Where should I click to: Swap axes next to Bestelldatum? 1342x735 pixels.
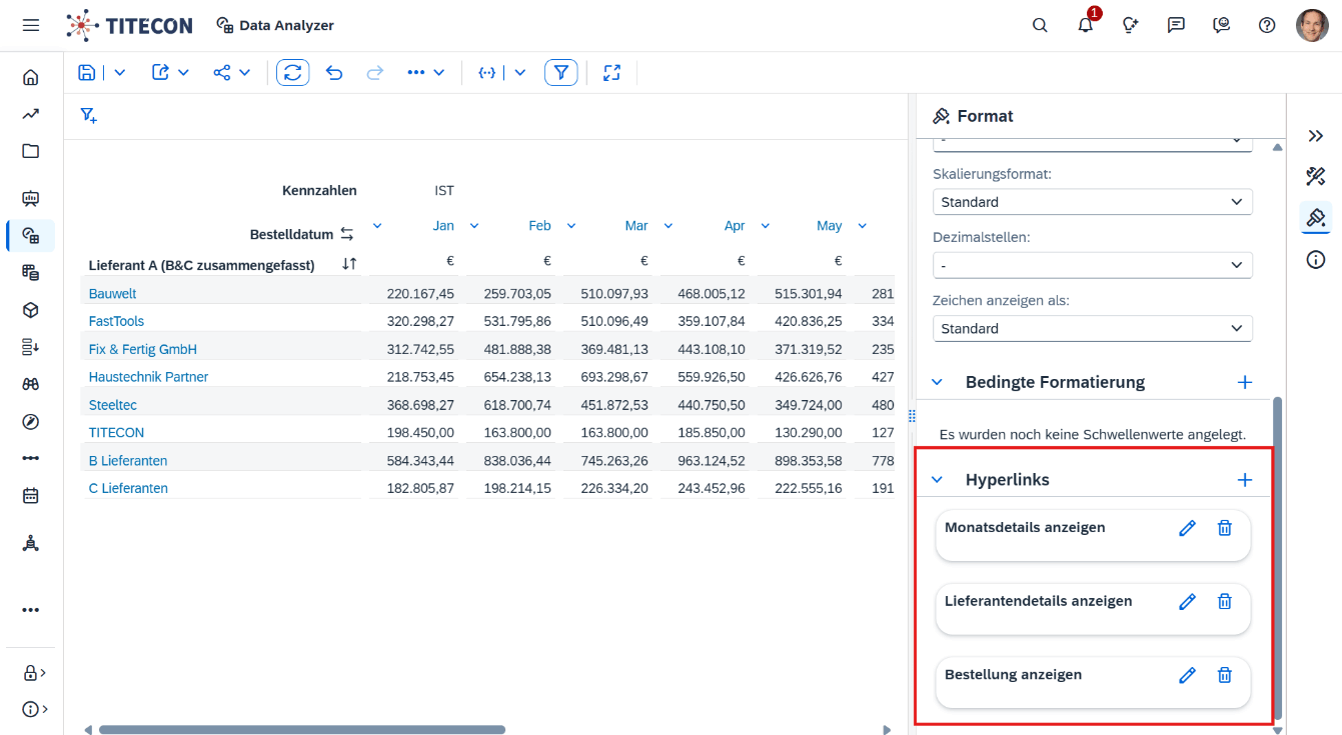[x=347, y=234]
